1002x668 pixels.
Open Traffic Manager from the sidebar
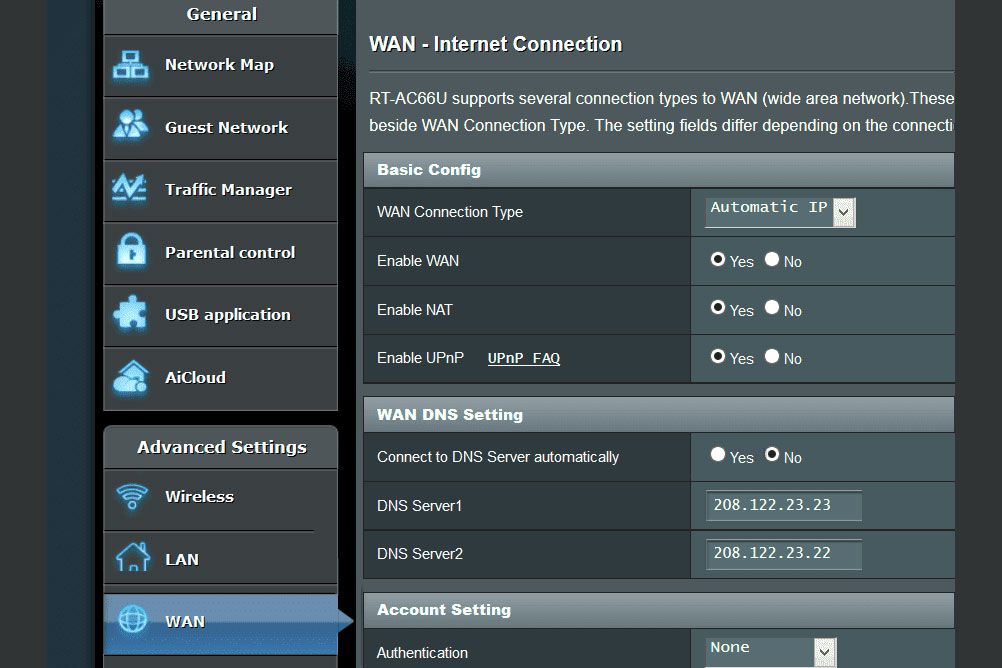coord(227,190)
